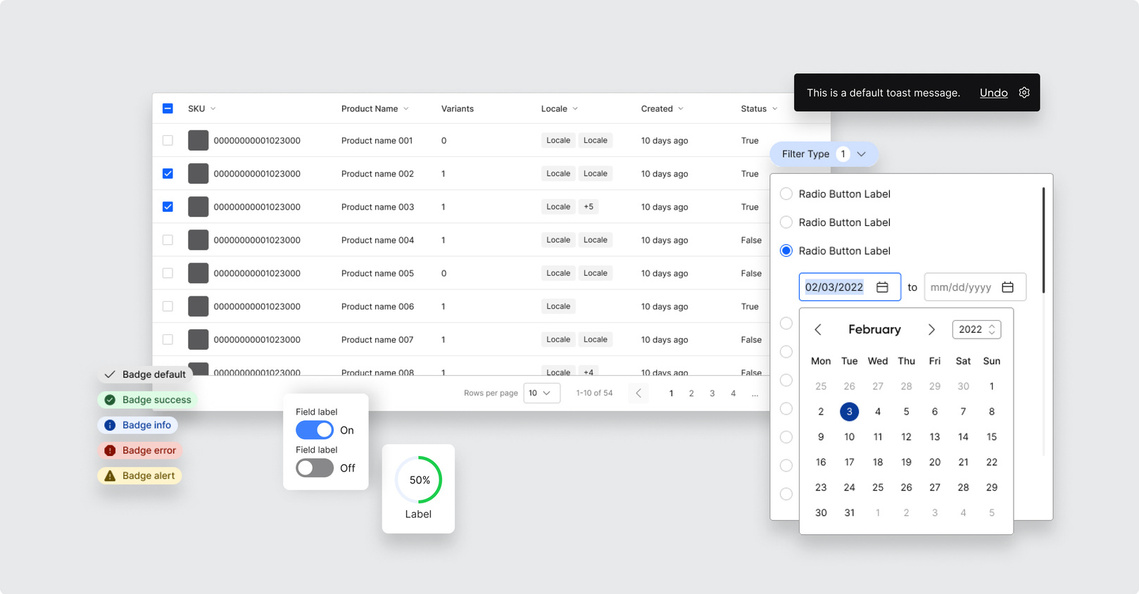Viewport: 1139px width, 594px height.
Task: Click the Undo link in the toast
Action: 994,92
